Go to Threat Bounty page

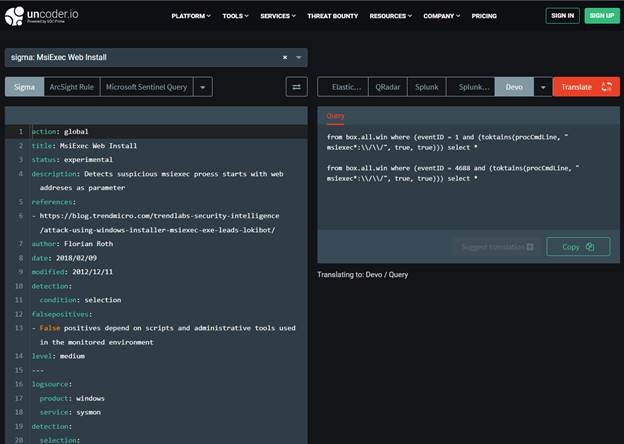pyautogui.click(x=330, y=16)
